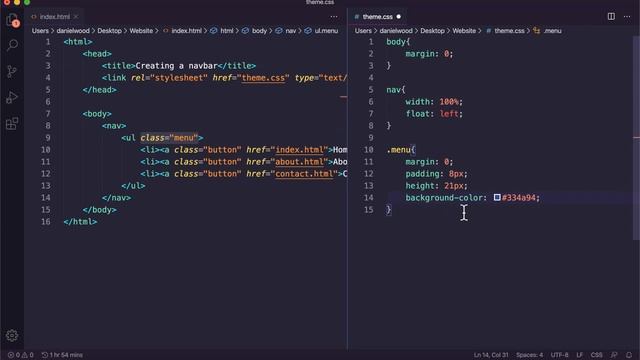Follow the about.html href link
Image resolution: width=640 pixels, height=360 pixels.
pos(300,162)
